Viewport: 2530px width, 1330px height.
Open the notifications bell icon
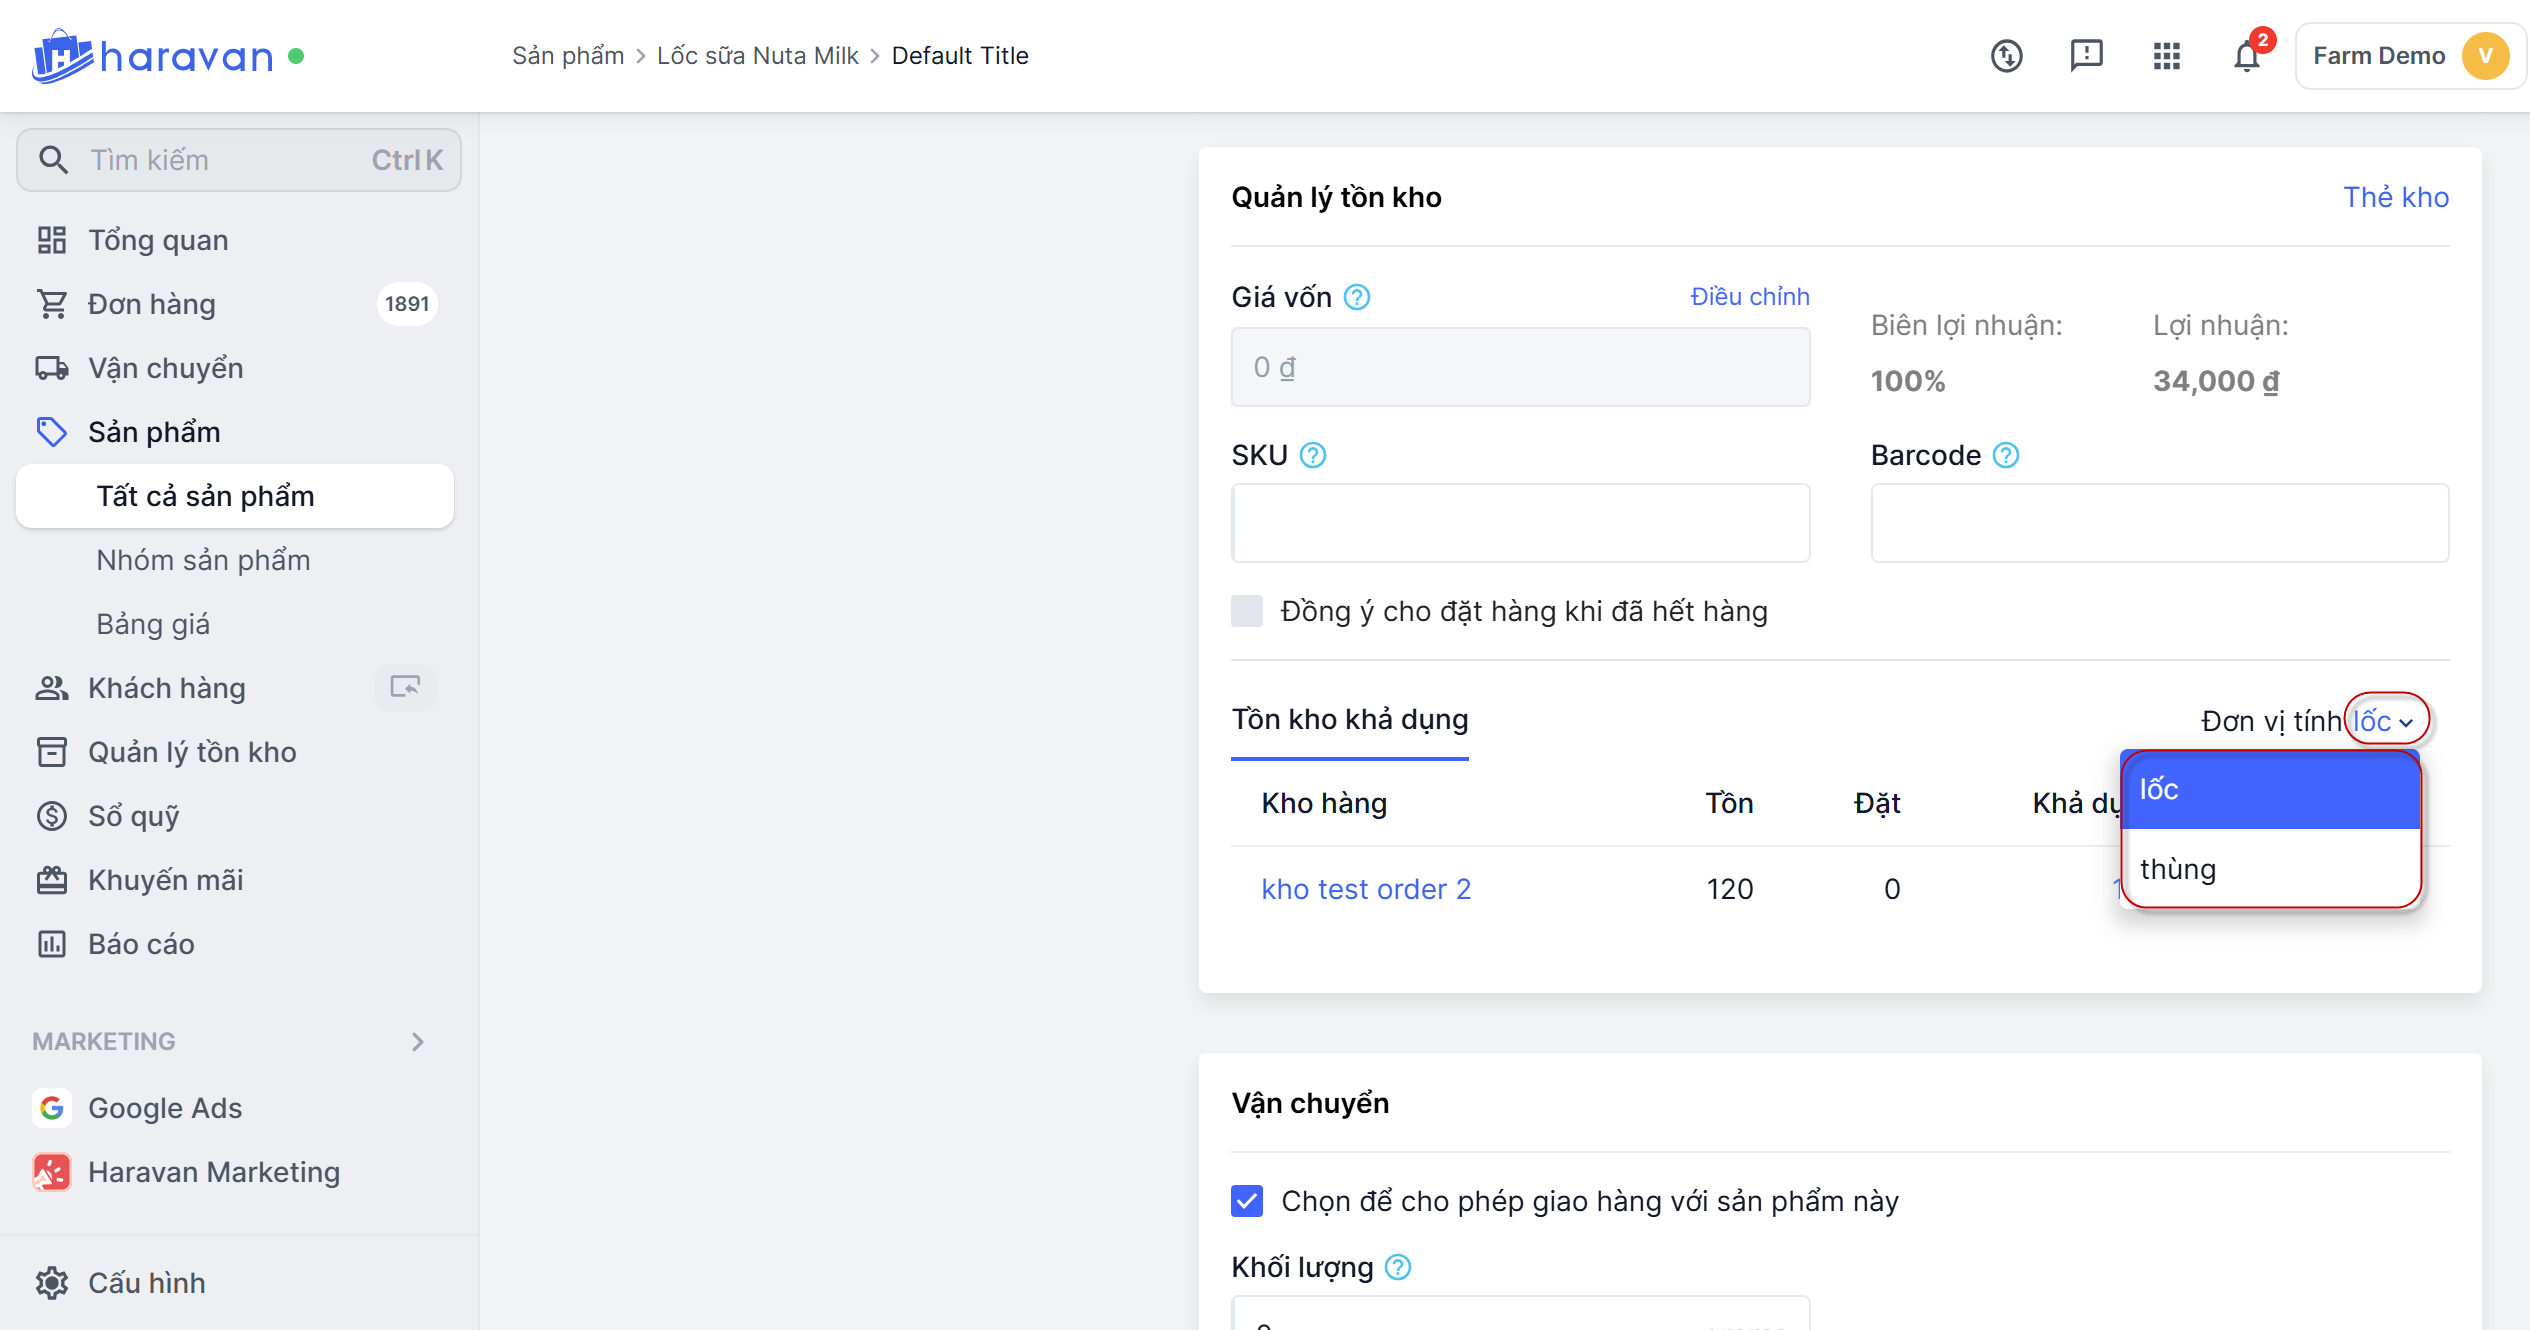pyautogui.click(x=2246, y=56)
